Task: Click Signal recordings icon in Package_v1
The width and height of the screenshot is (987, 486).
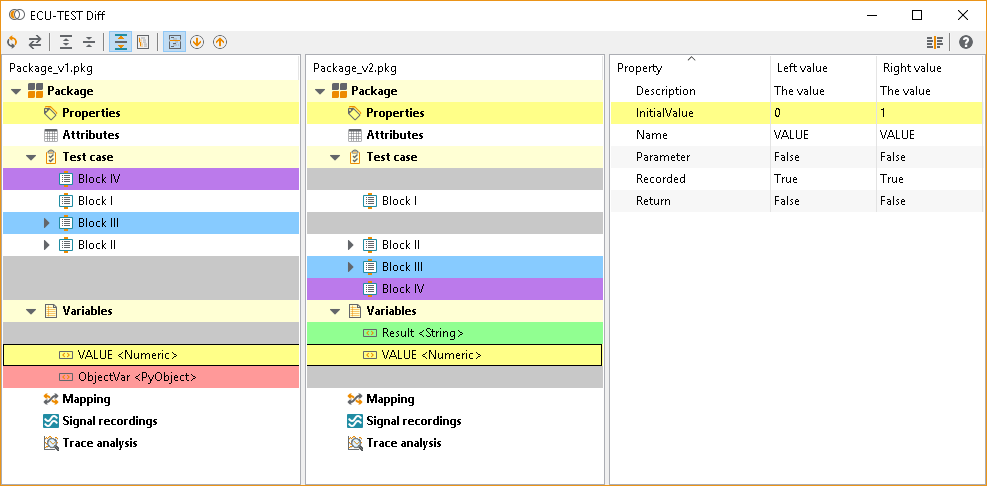Action: pos(51,421)
